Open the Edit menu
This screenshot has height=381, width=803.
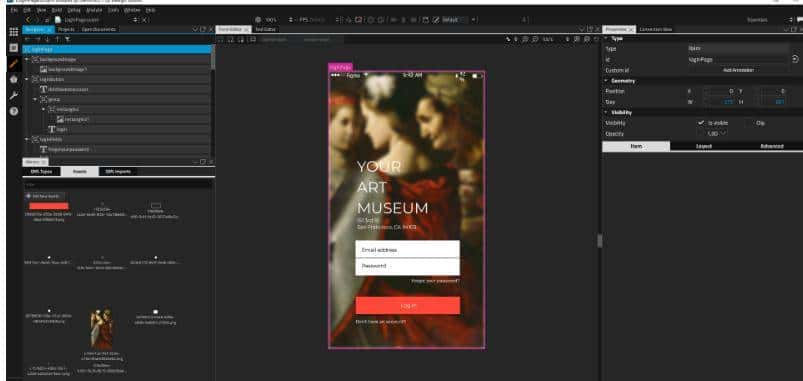click(x=27, y=10)
